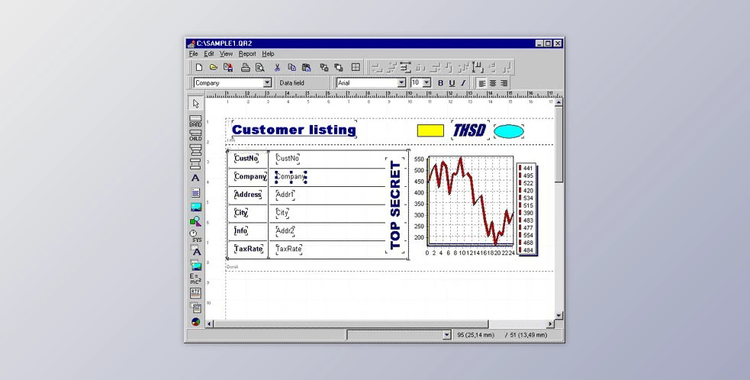The image size is (750, 380).
Task: Open the Report menu
Action: (x=247, y=54)
